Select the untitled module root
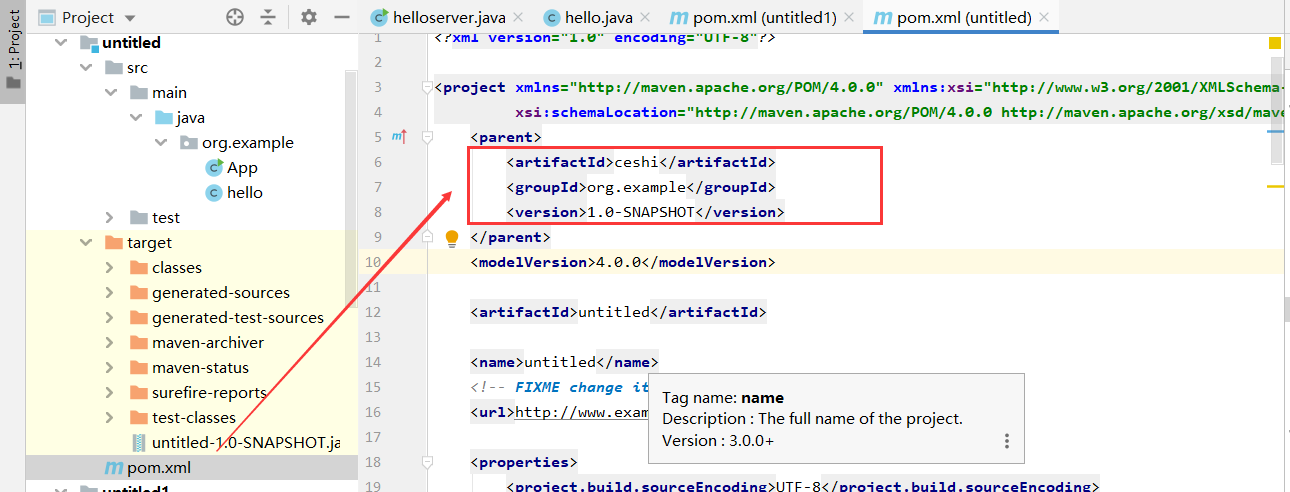1290x492 pixels. click(x=131, y=43)
